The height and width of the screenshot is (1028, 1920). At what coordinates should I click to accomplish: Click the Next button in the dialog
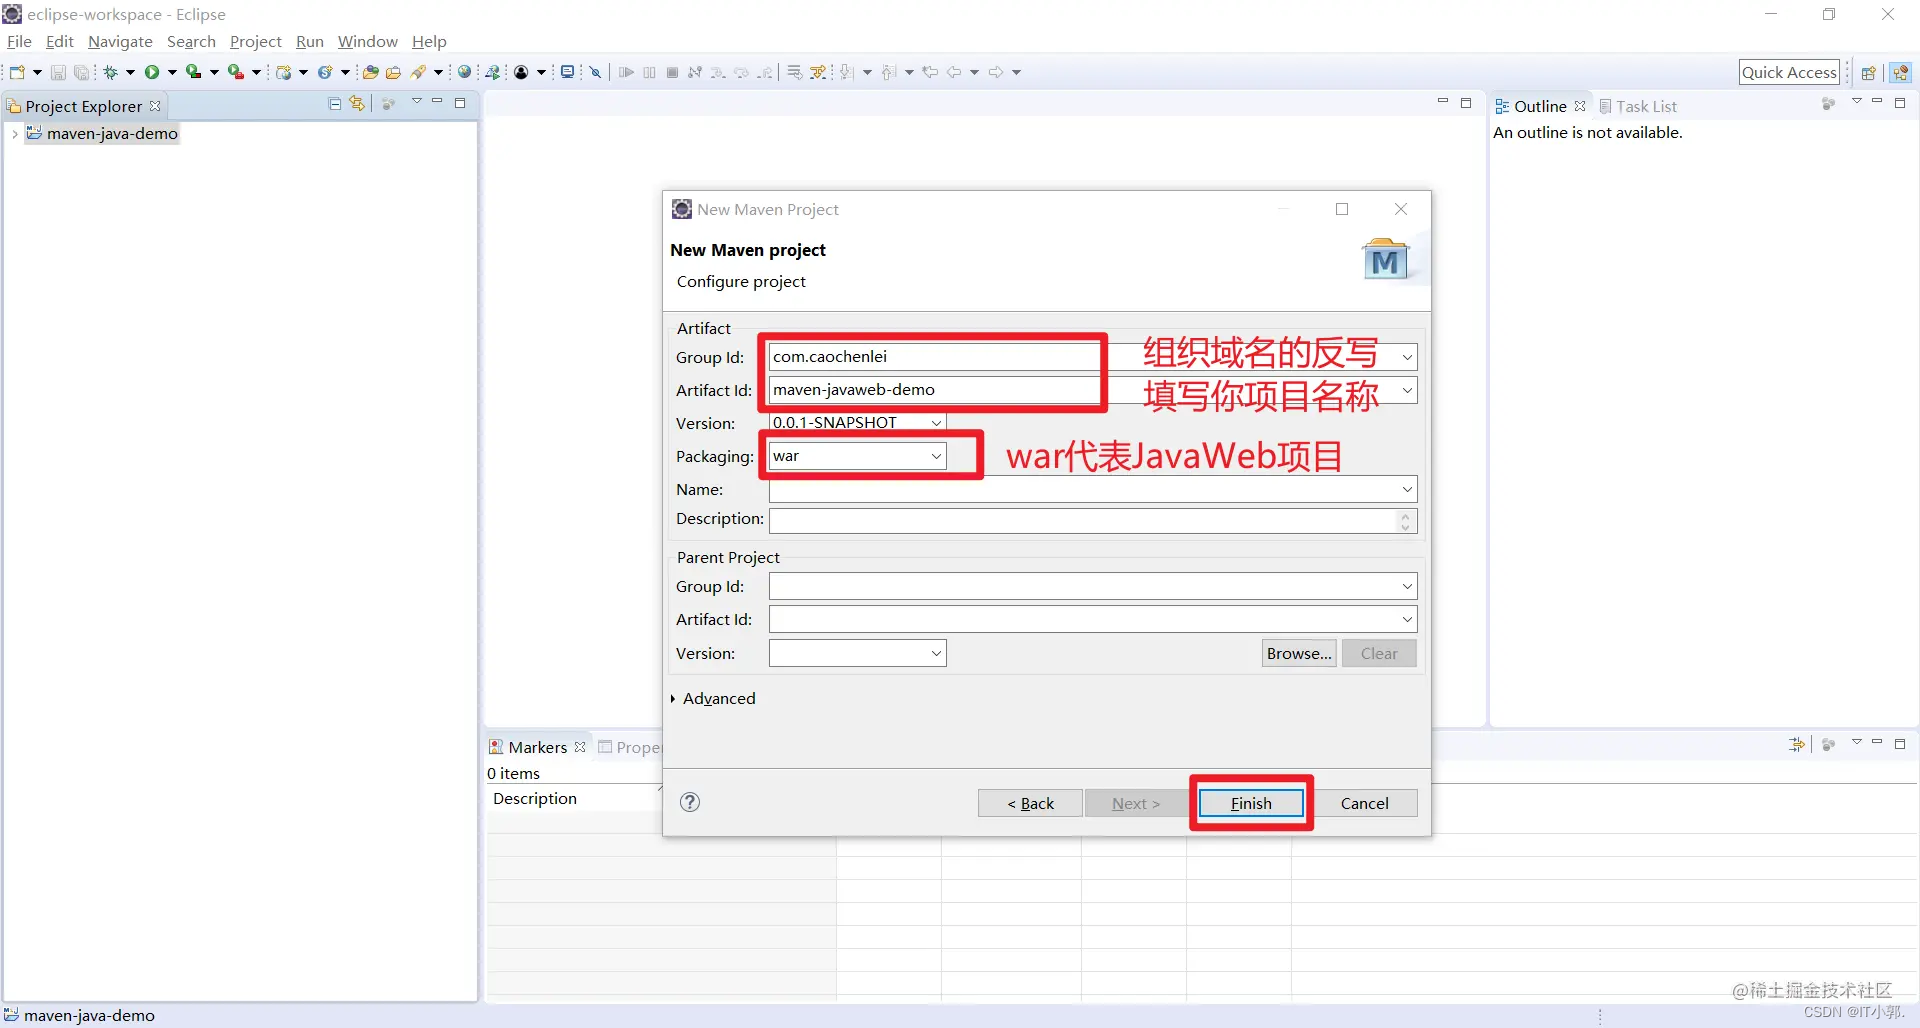tap(1136, 803)
